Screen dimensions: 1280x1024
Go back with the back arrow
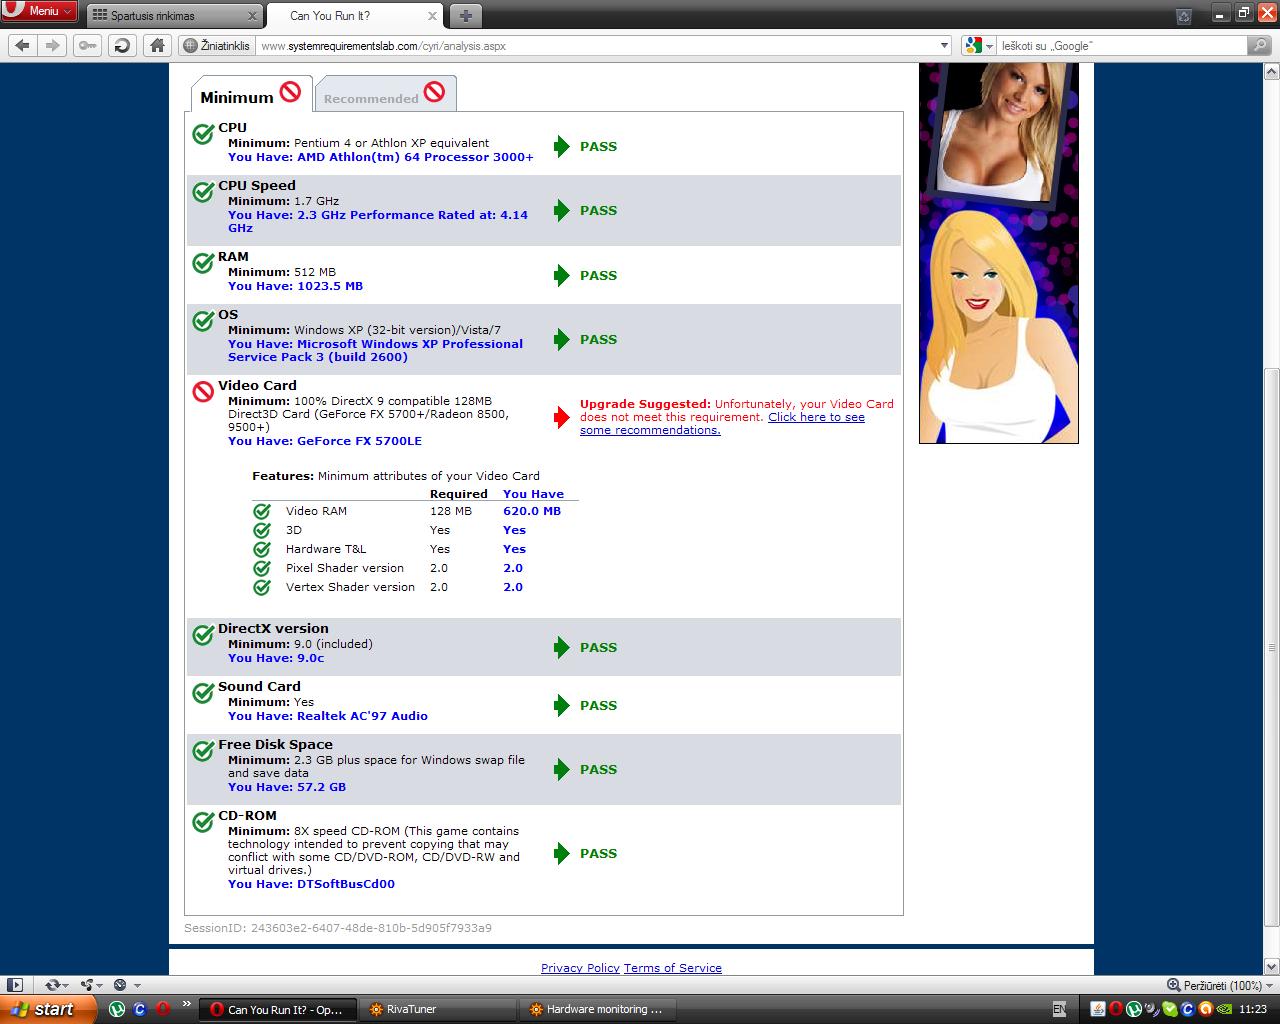23,46
